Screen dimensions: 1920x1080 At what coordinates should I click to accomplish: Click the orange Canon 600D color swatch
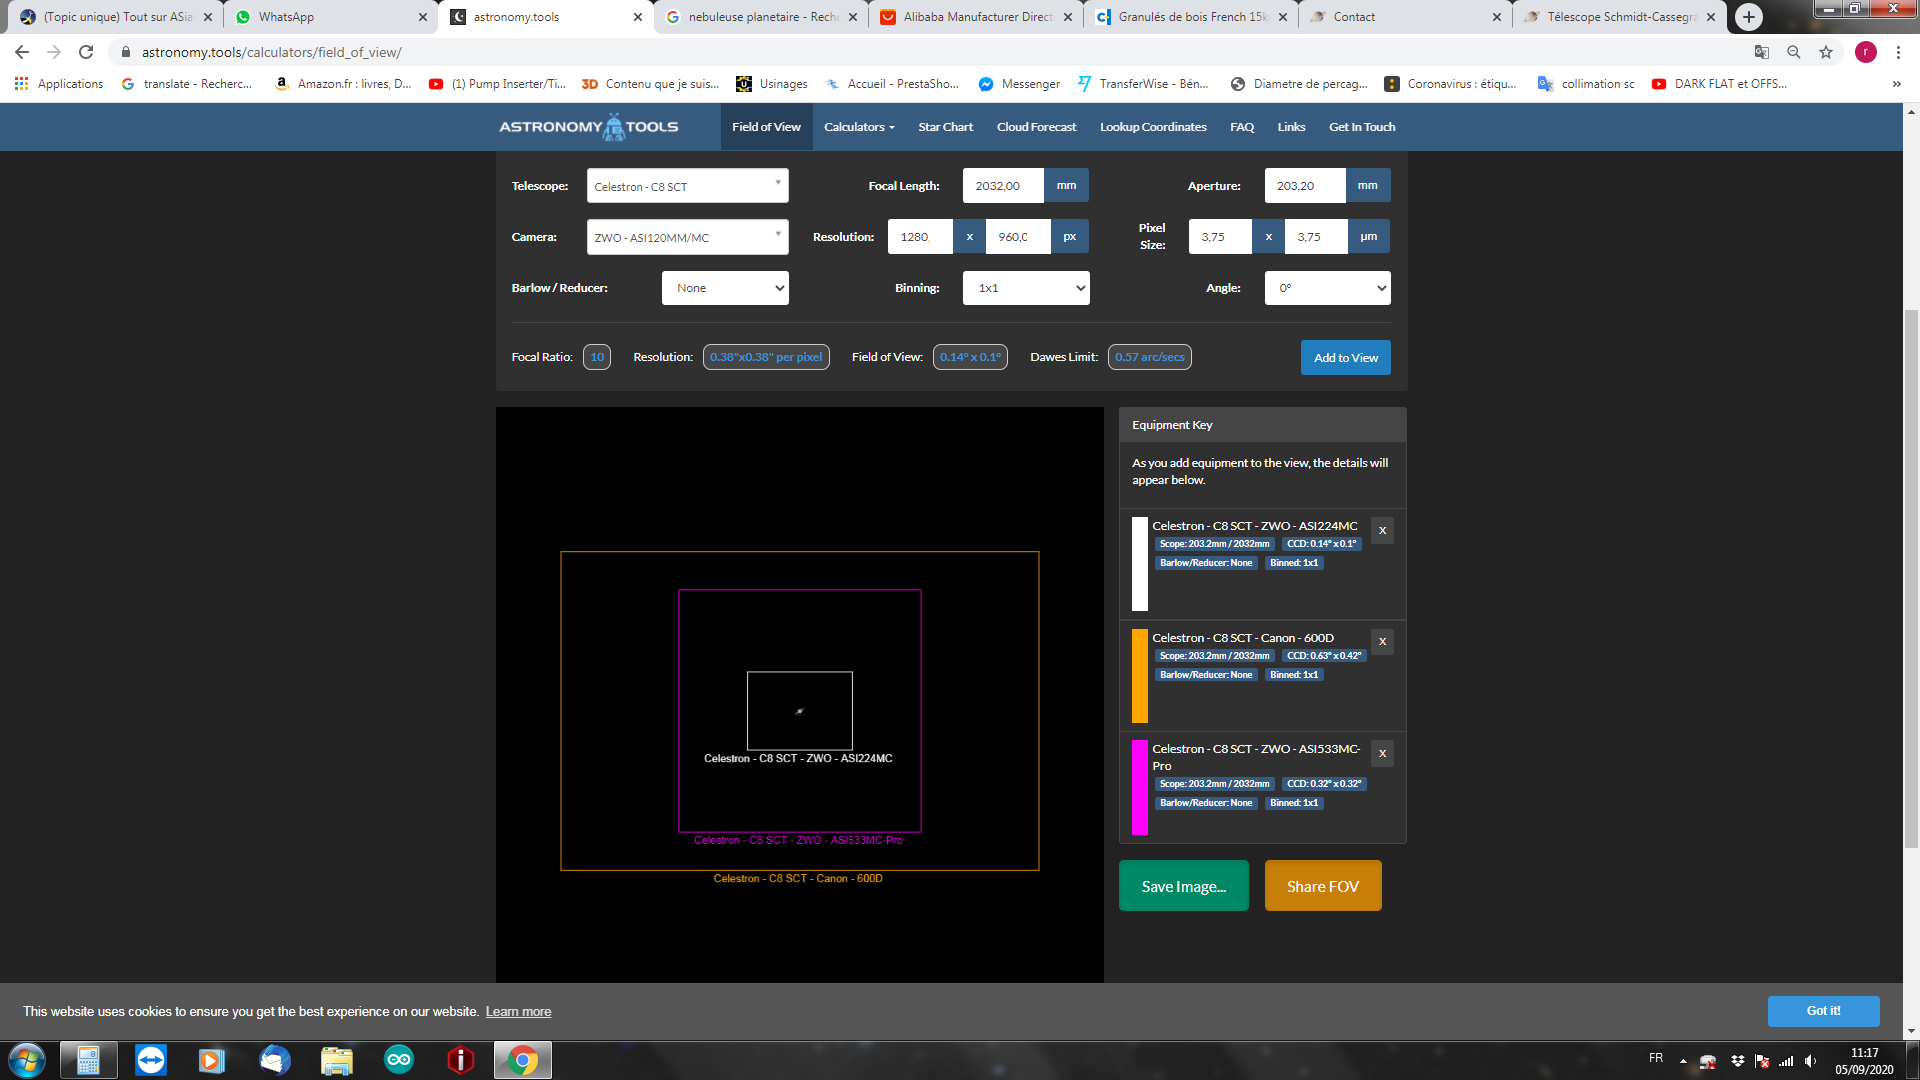1139,675
